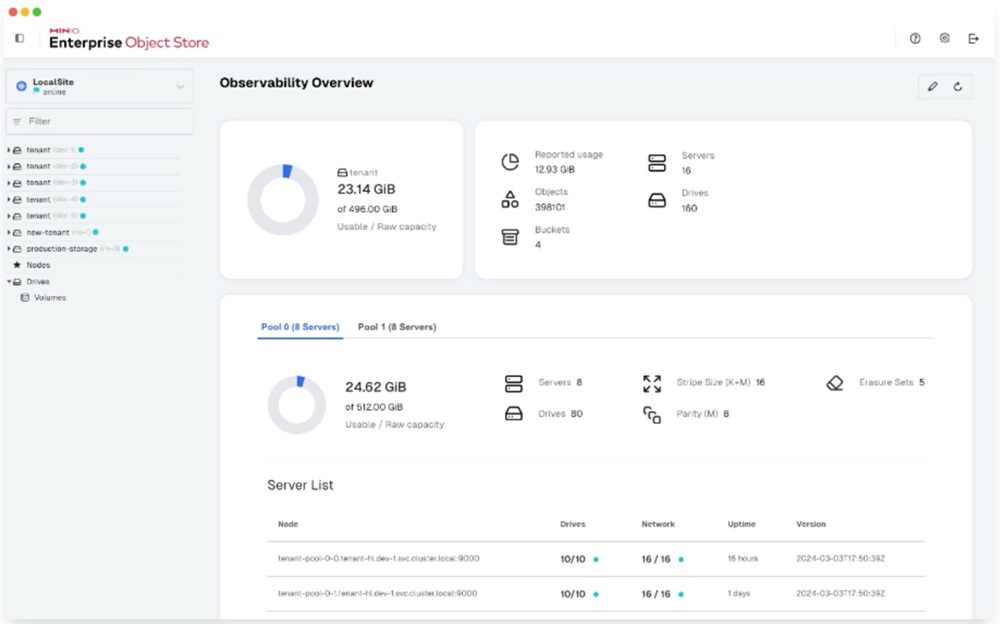Screen dimensions: 1000x624
Task: Click the Drives icon above the value 160
Action: tap(657, 200)
